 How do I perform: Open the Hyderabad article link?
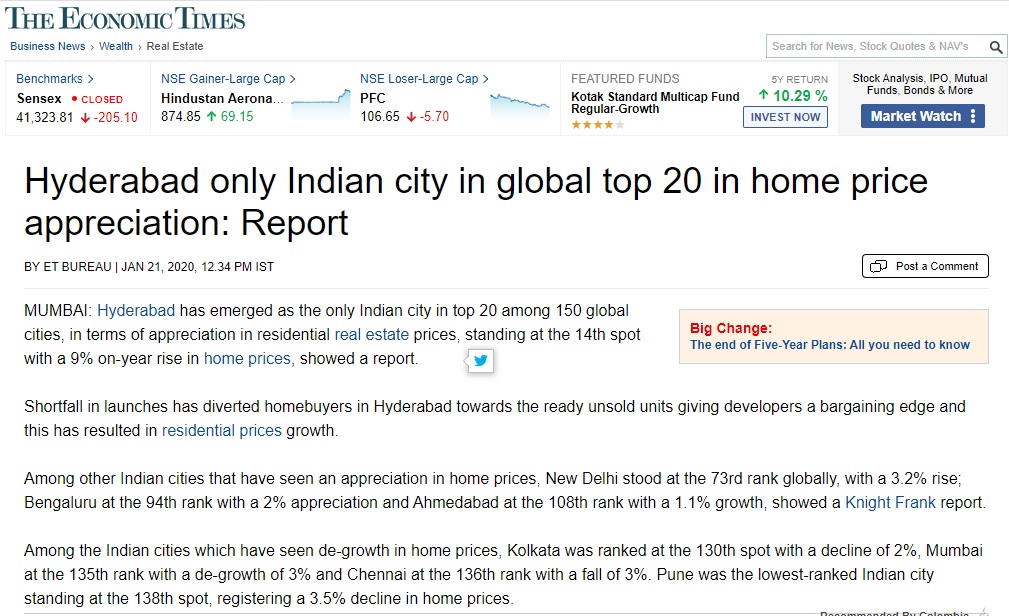pos(136,310)
